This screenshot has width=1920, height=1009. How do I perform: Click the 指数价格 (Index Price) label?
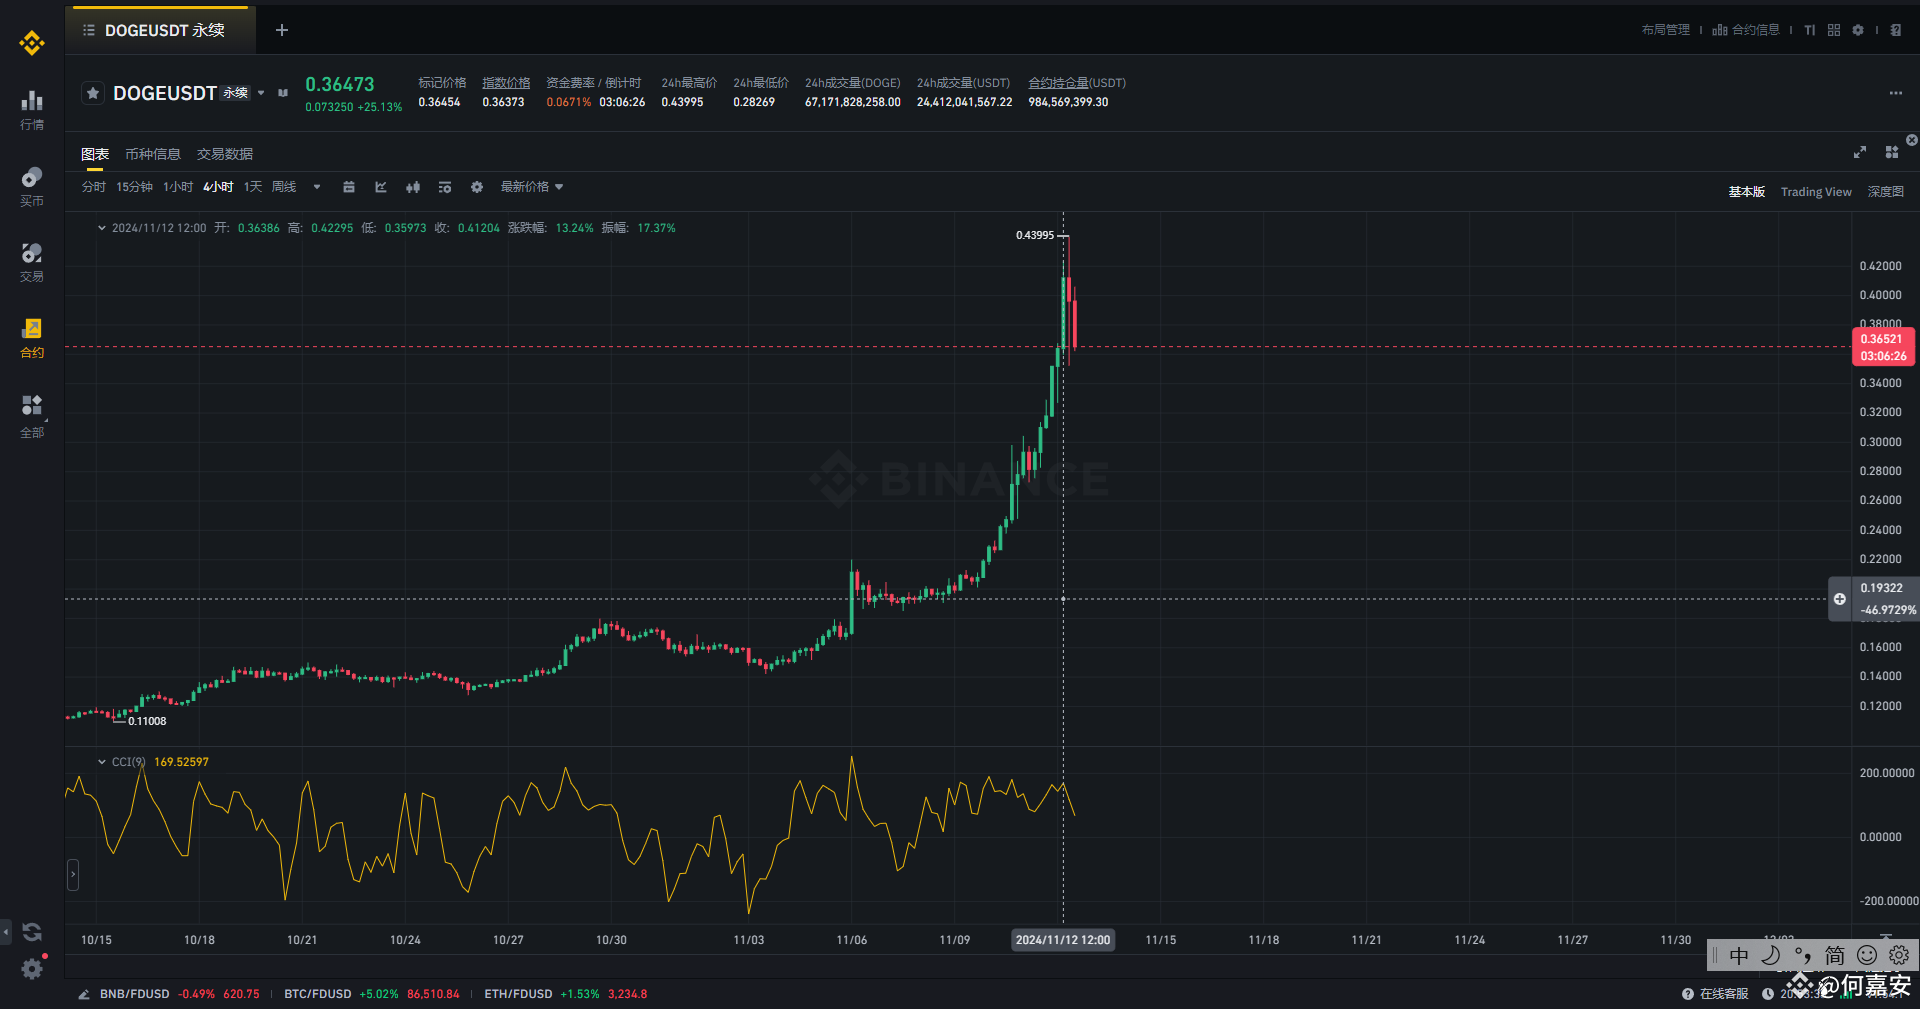(506, 83)
